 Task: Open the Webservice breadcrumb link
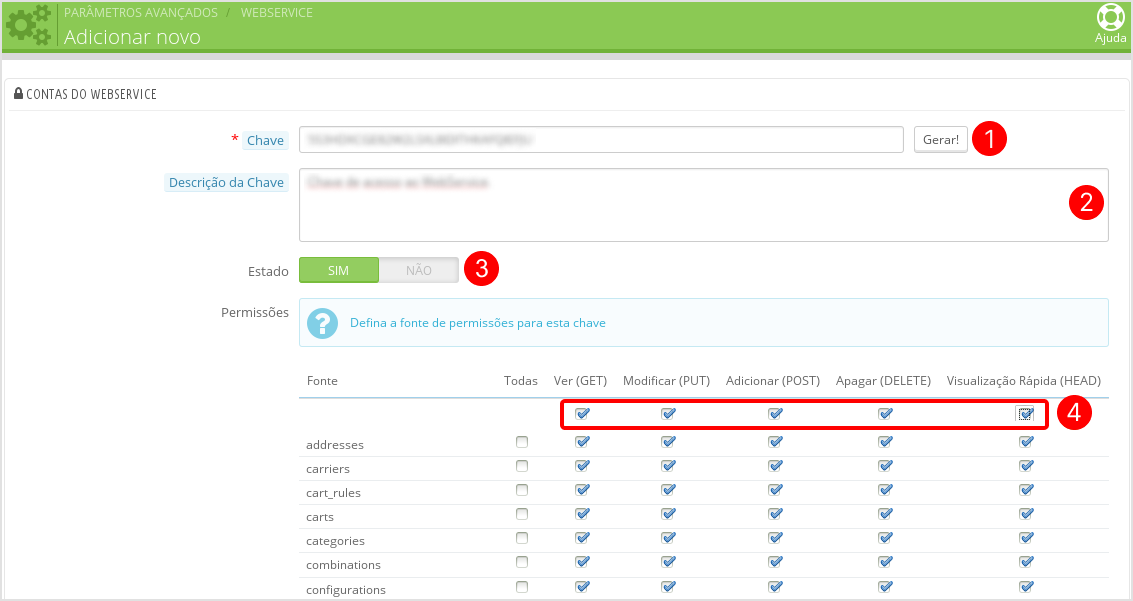tap(277, 12)
